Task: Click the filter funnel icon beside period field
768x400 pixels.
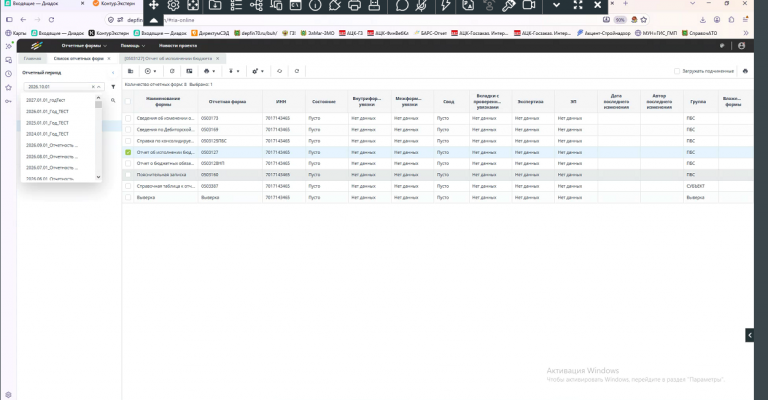Action: [113, 87]
